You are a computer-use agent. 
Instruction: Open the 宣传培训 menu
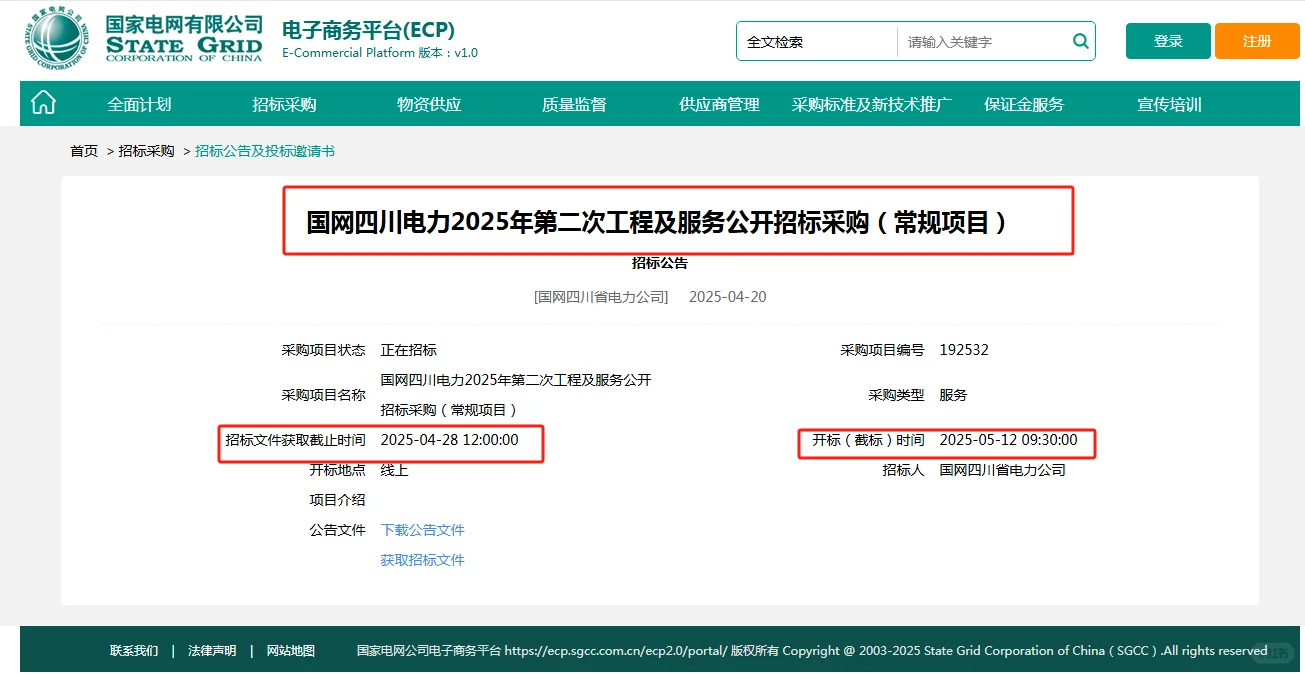click(x=1167, y=103)
